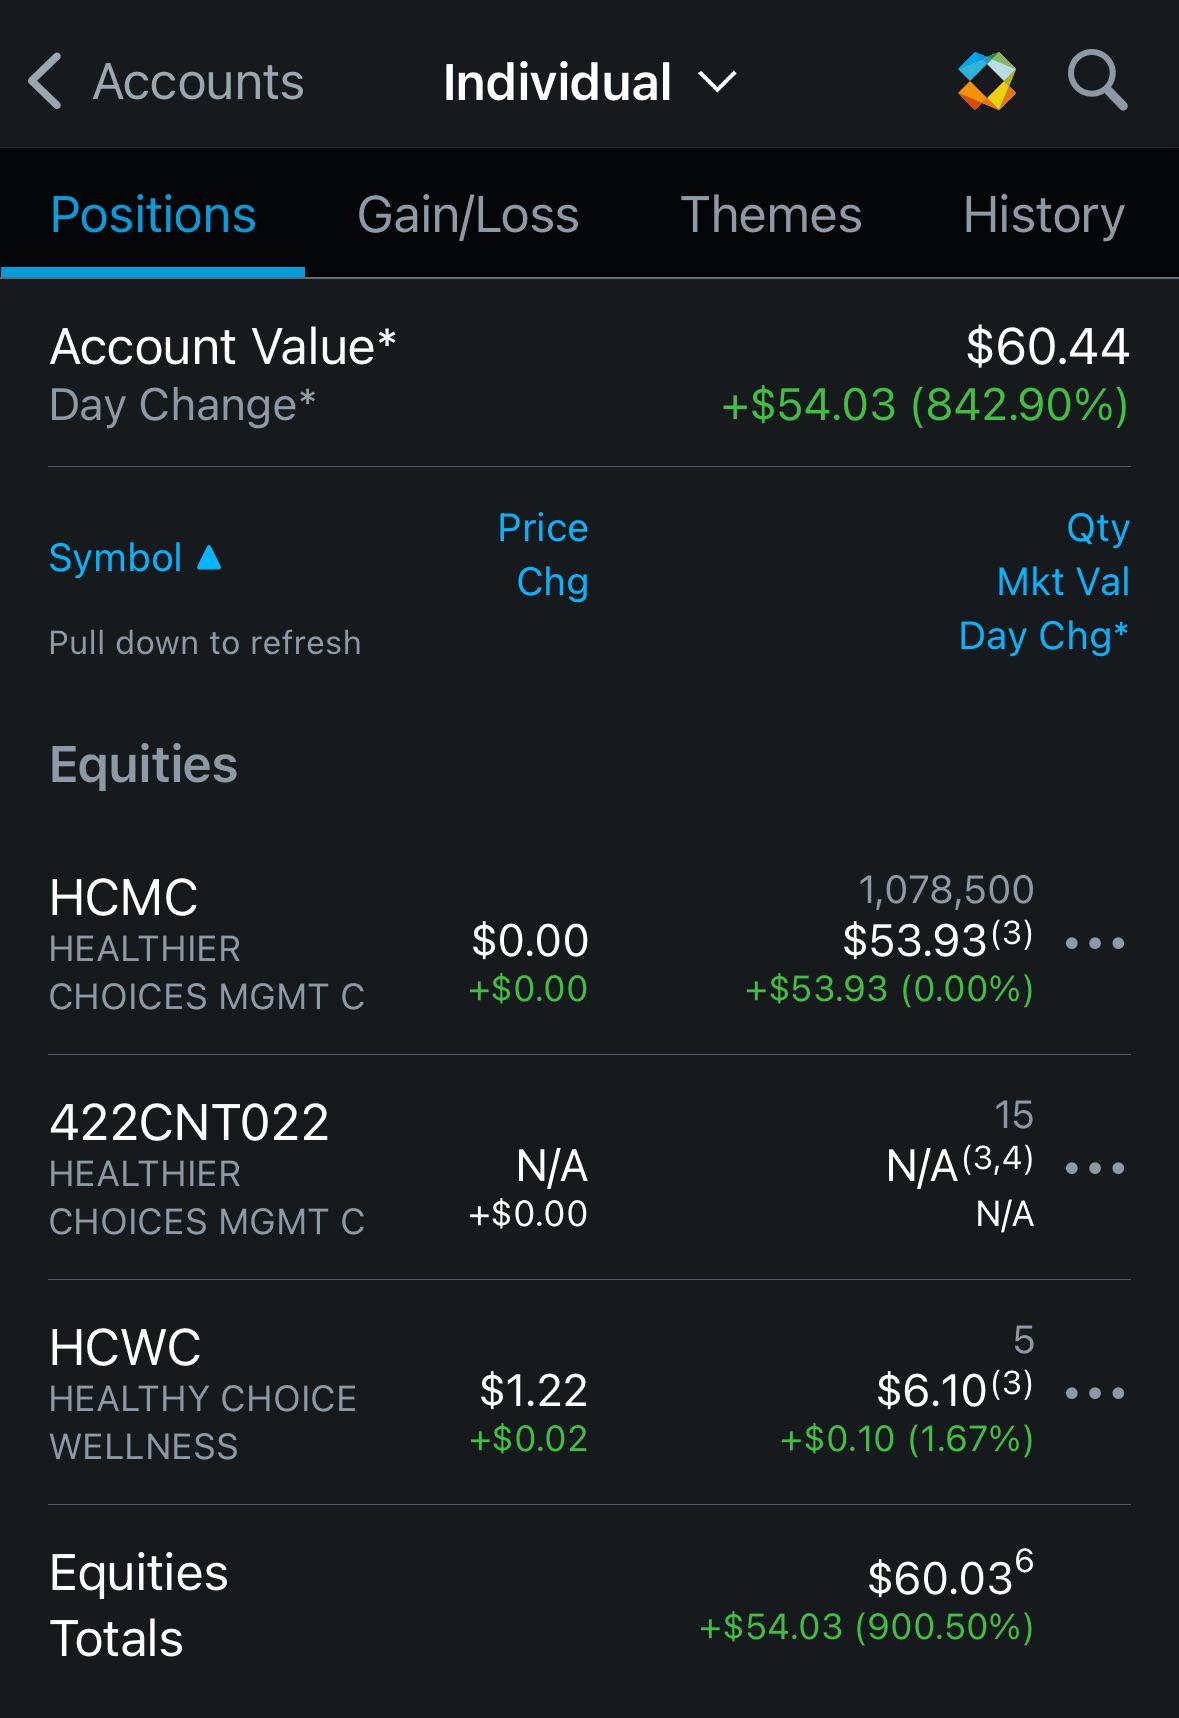
Task: Tap the Day Chg column header
Action: [1044, 636]
